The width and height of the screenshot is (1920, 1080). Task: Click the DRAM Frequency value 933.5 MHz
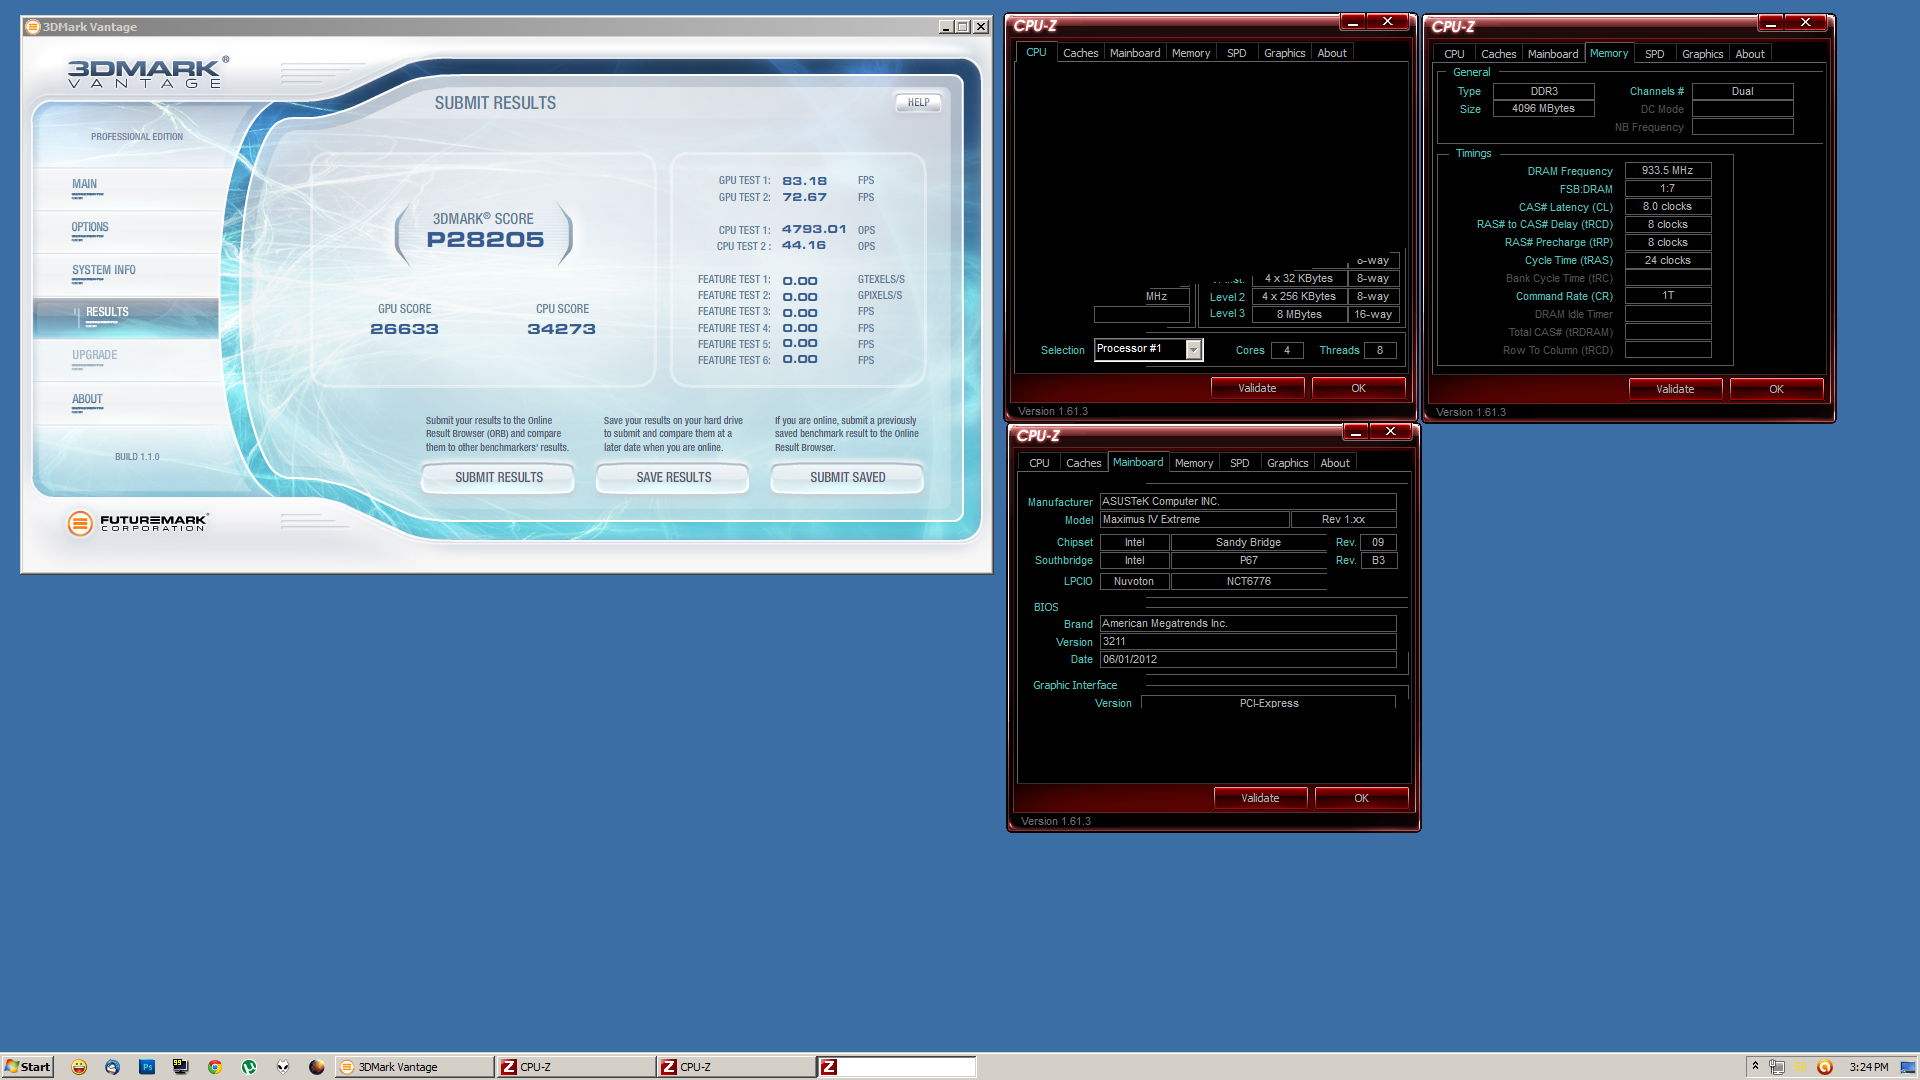tap(1667, 171)
